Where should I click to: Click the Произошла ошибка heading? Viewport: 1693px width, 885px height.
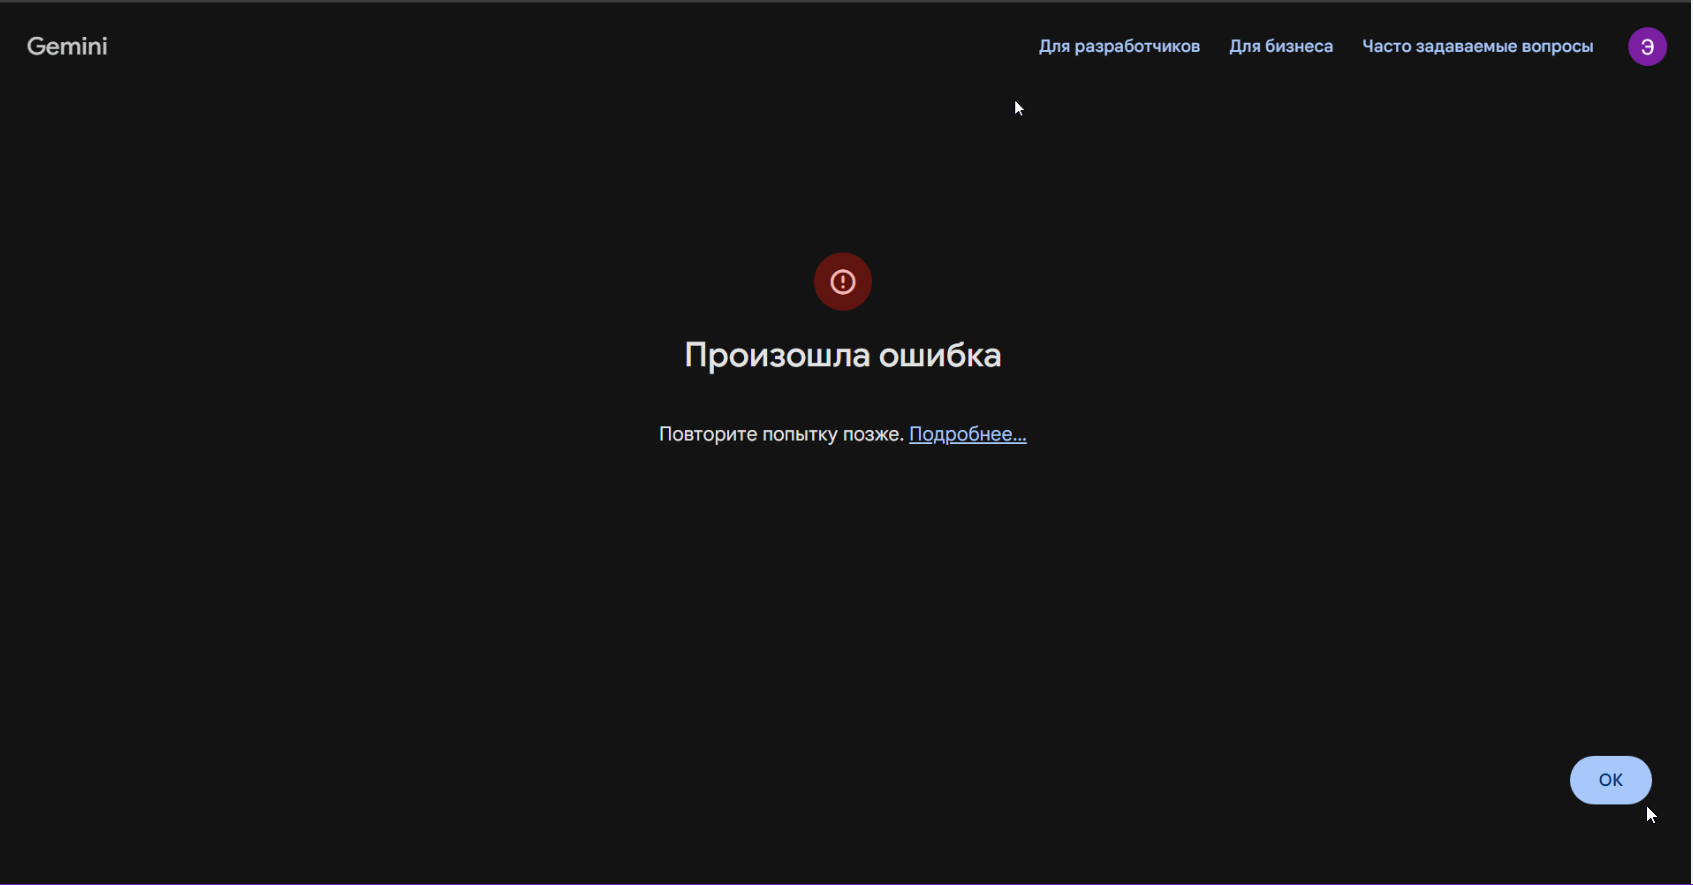coord(842,355)
